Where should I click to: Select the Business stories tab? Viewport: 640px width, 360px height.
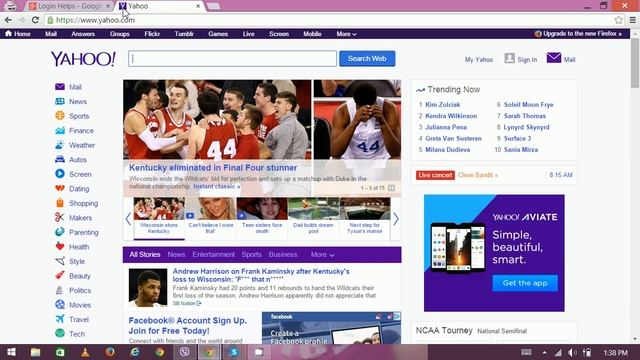(x=283, y=255)
